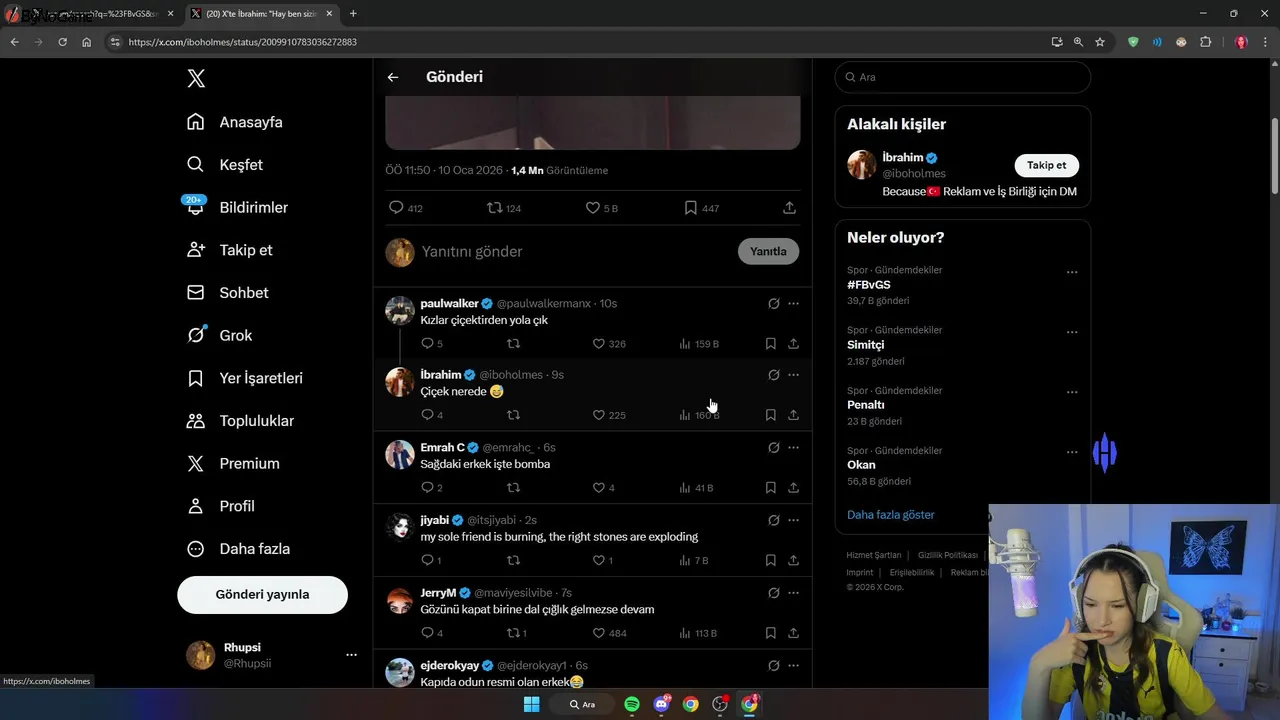Go back using the Gönderi back arrow
The width and height of the screenshot is (1280, 720).
[393, 77]
